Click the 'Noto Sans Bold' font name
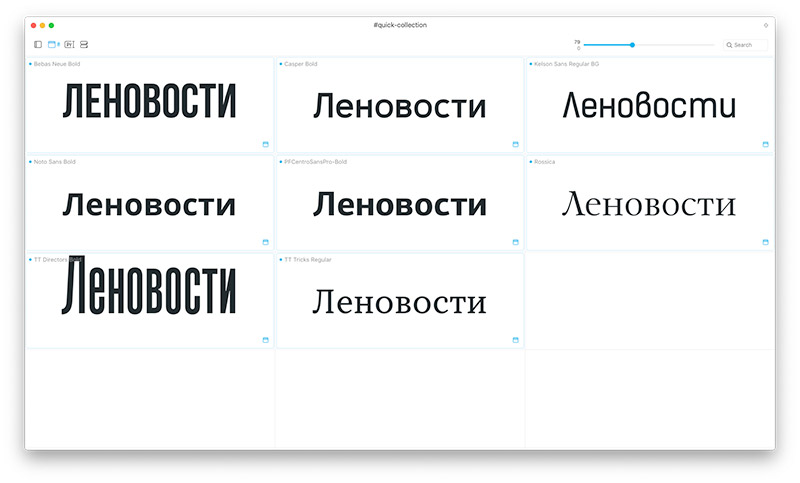The height and width of the screenshot is (483, 800). [54, 162]
